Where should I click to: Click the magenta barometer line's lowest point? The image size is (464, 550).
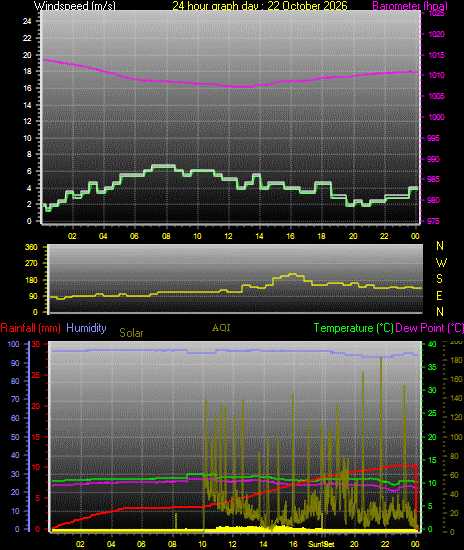pyautogui.click(x=242, y=87)
